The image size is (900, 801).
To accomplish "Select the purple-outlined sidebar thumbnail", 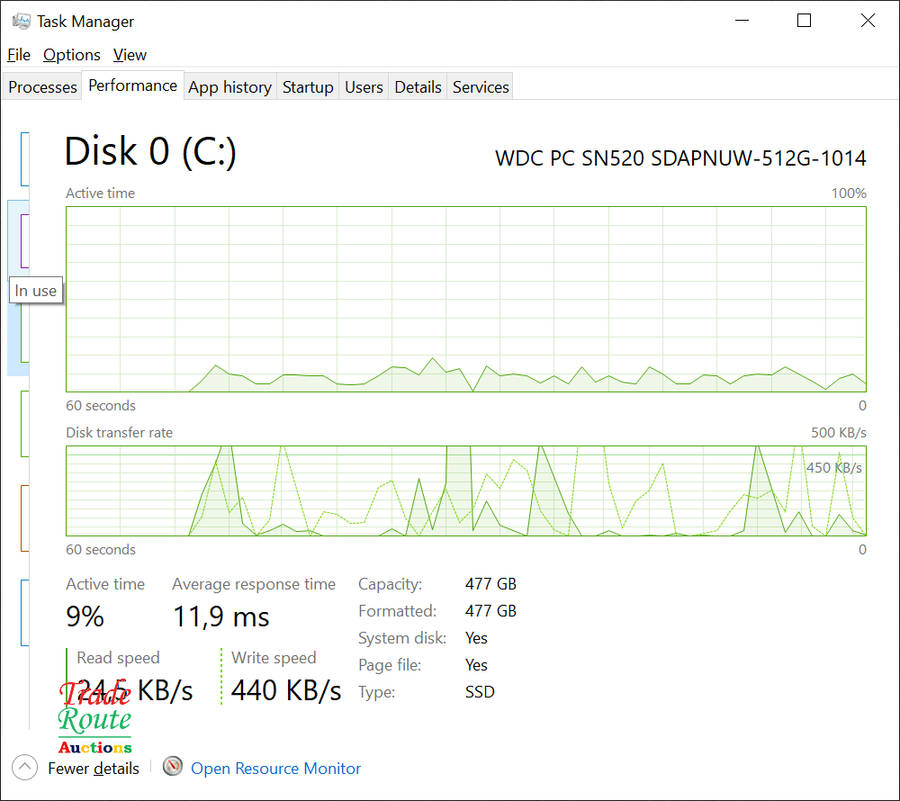I will click(24, 240).
